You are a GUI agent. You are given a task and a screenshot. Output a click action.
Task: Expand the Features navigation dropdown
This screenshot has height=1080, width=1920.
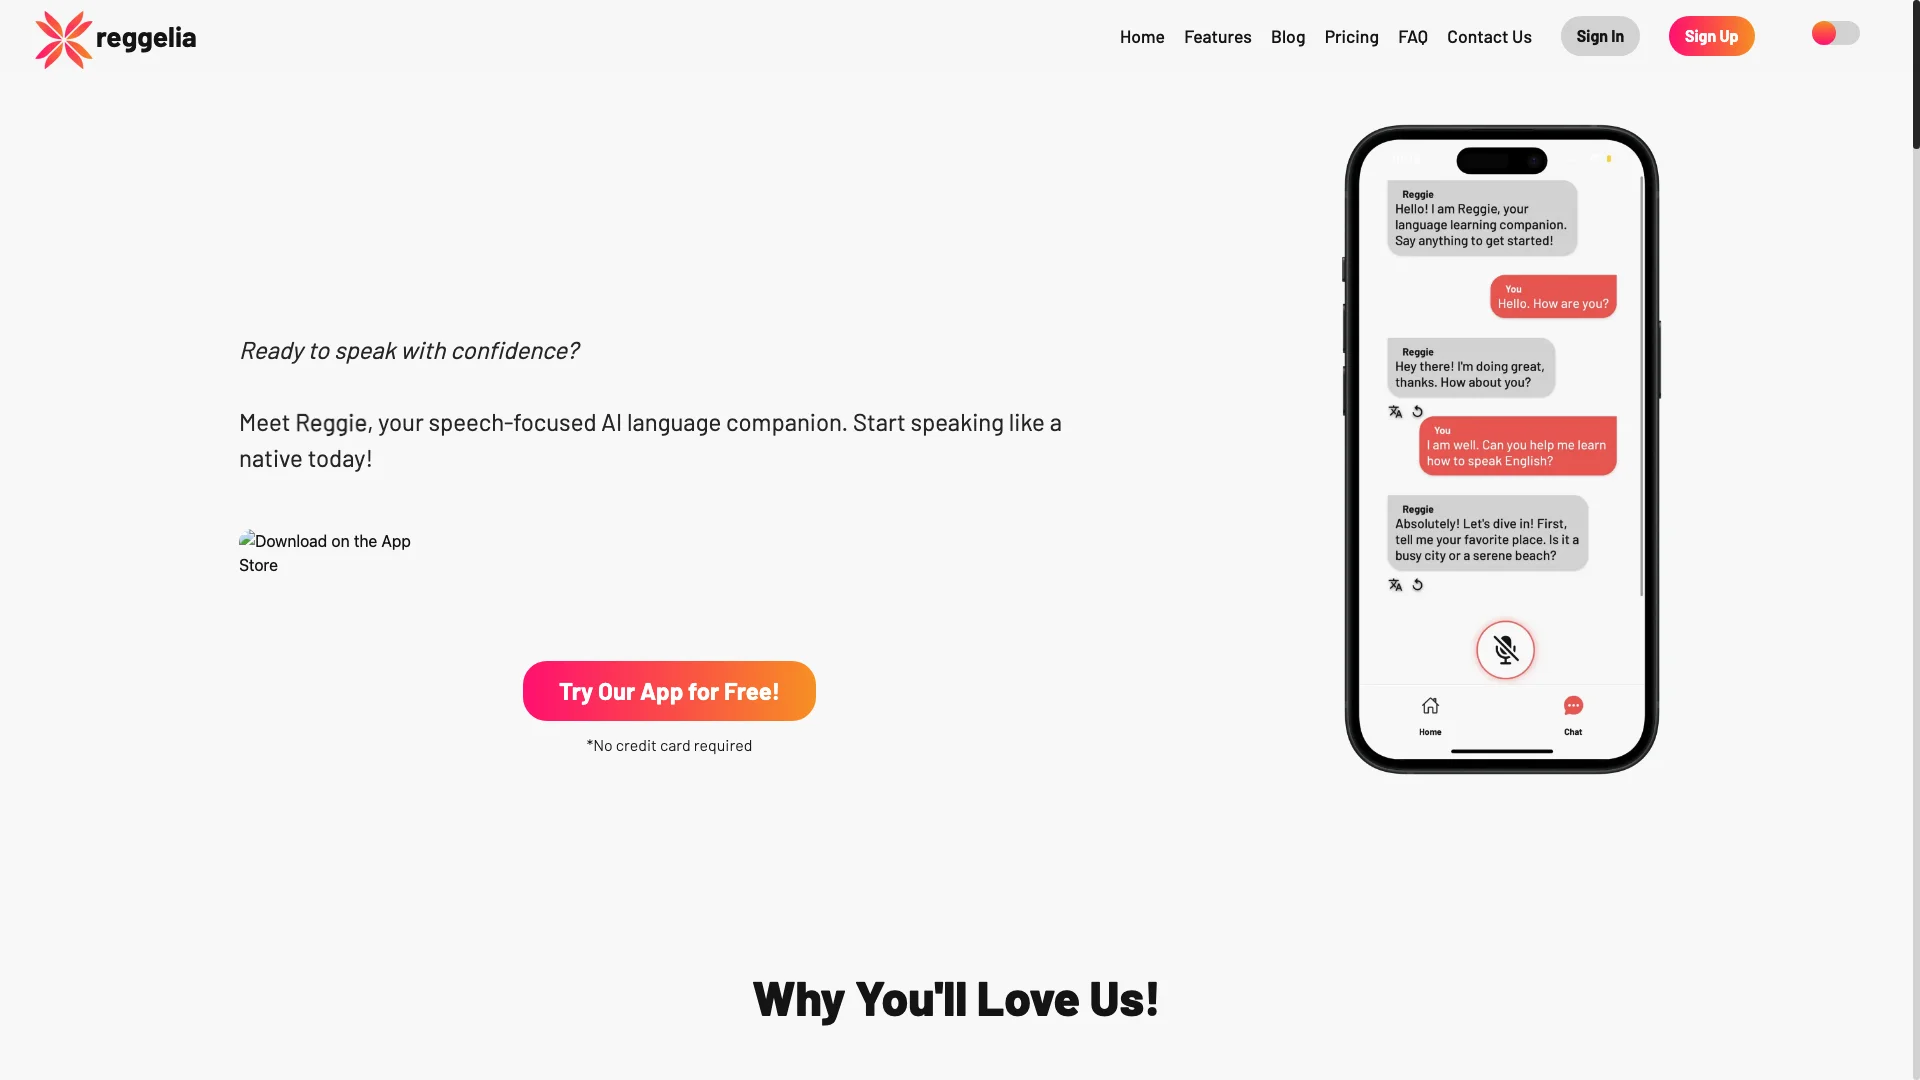pos(1217,36)
